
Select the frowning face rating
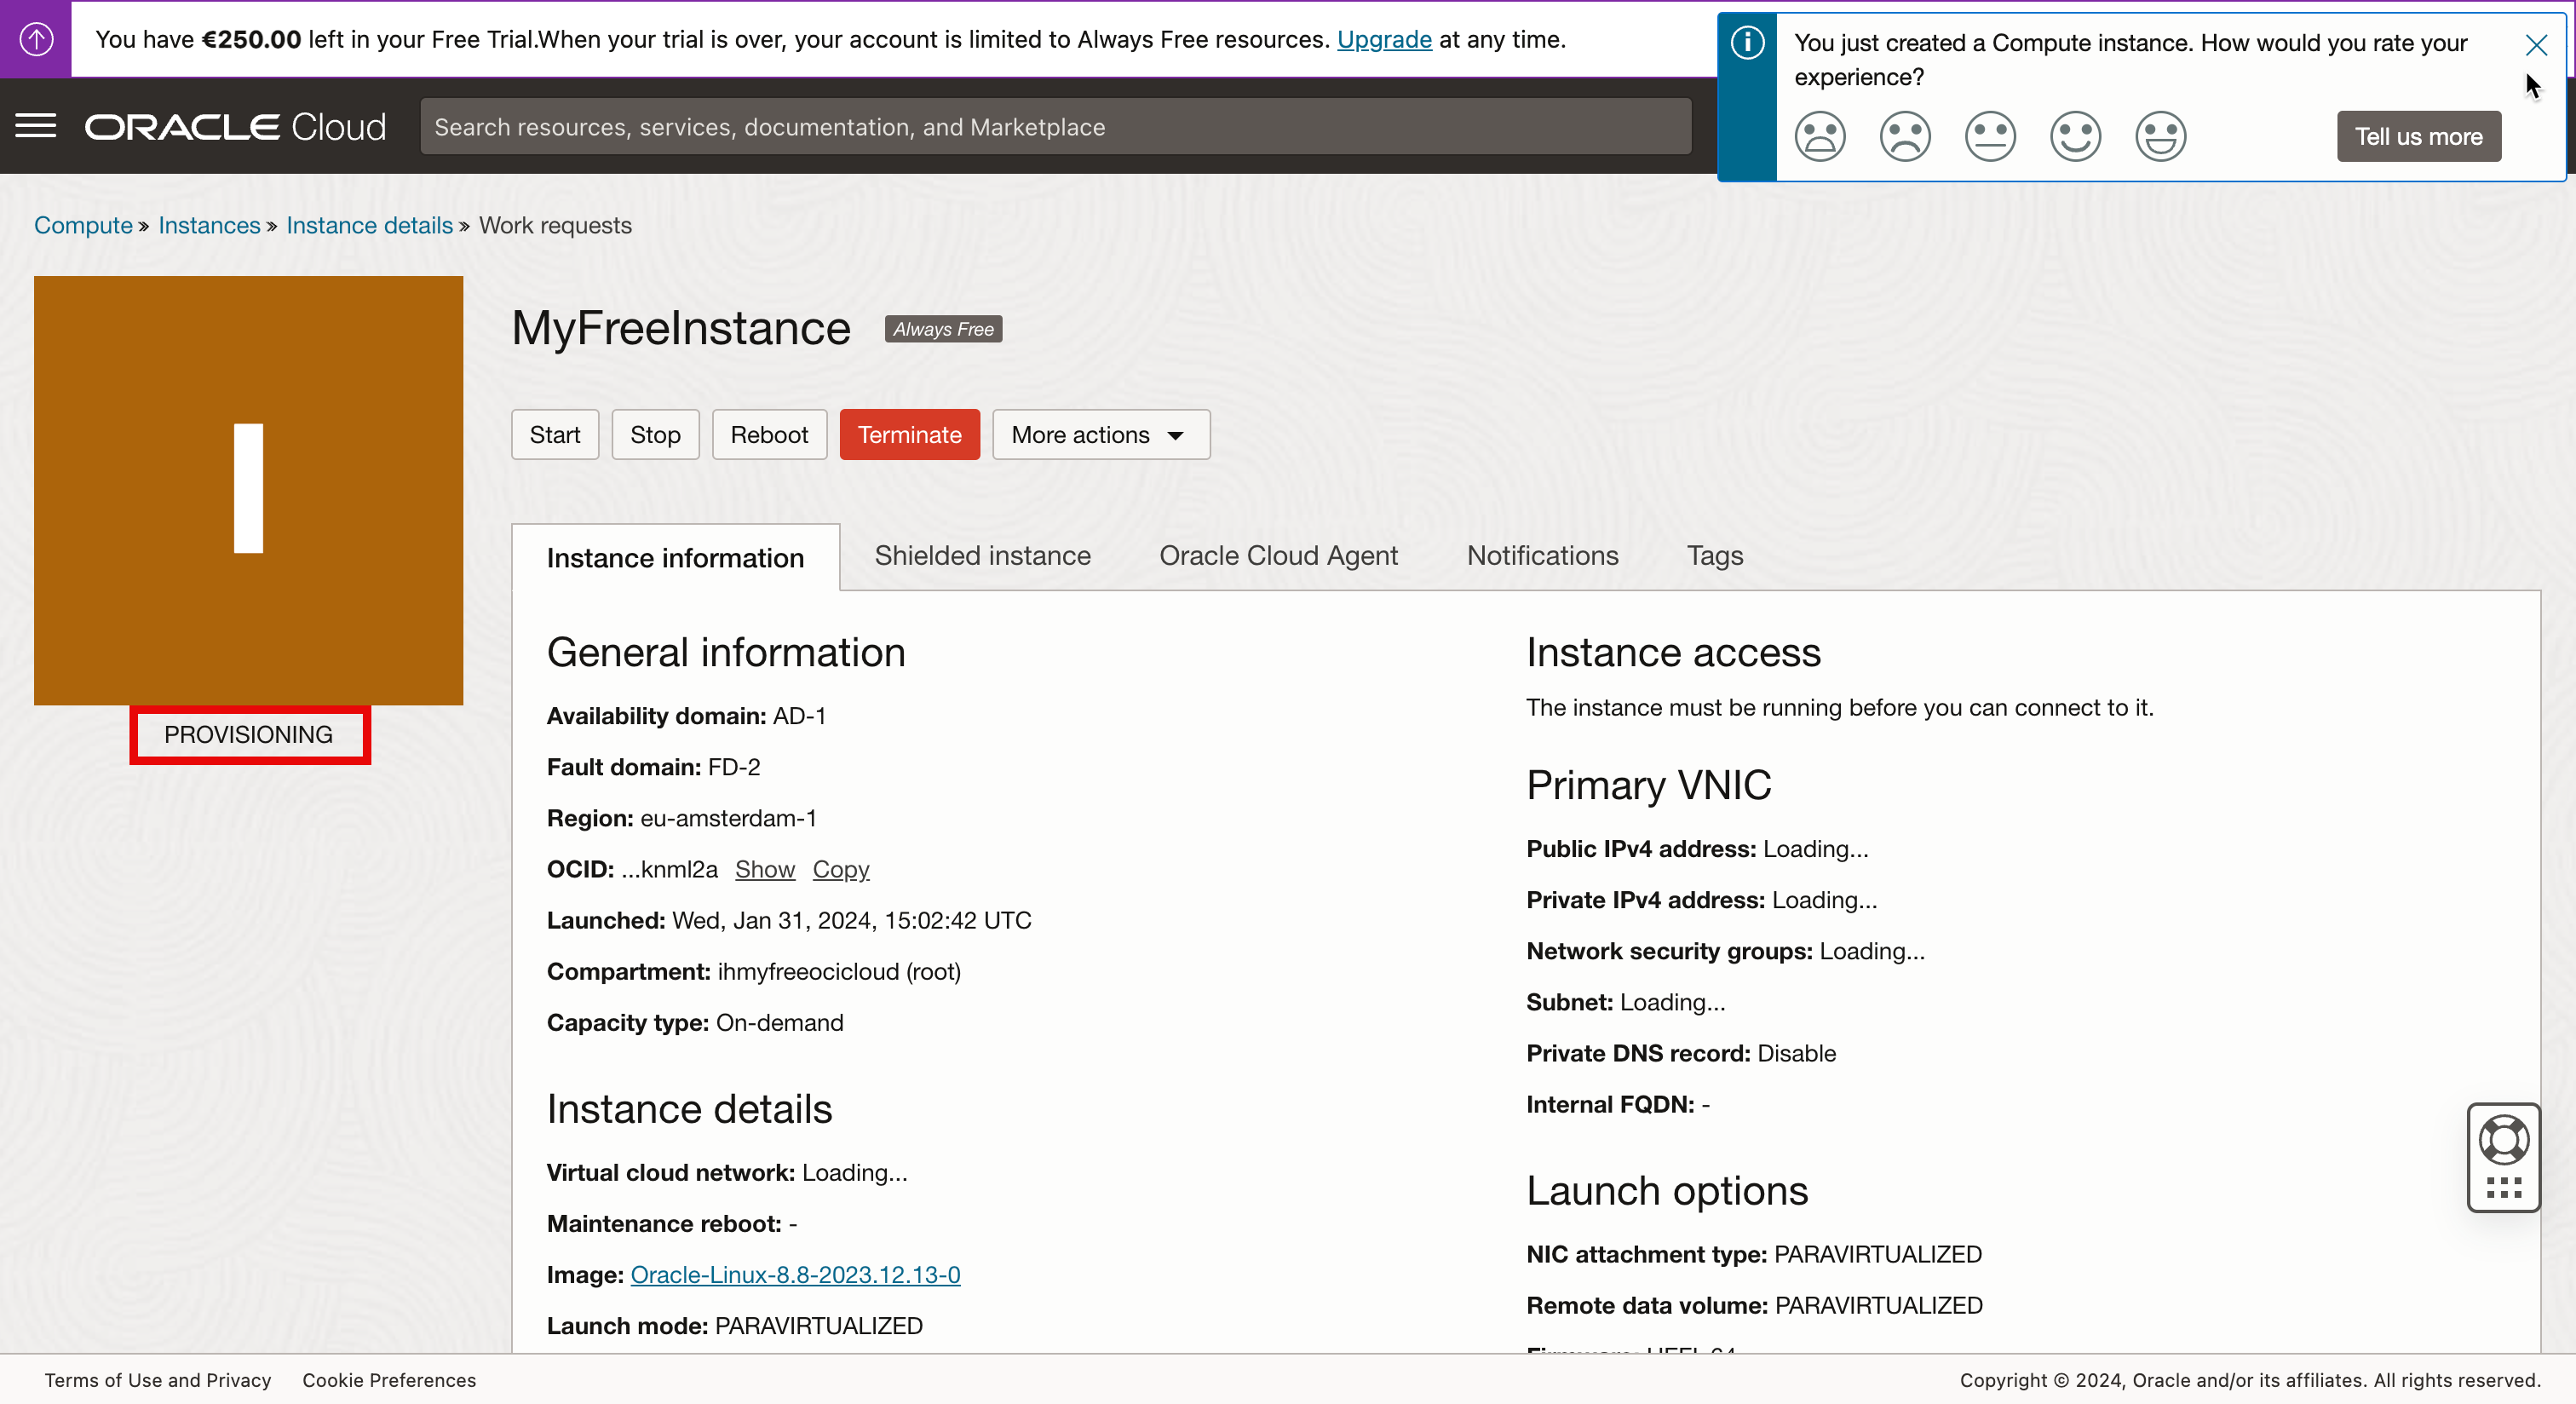(1905, 136)
